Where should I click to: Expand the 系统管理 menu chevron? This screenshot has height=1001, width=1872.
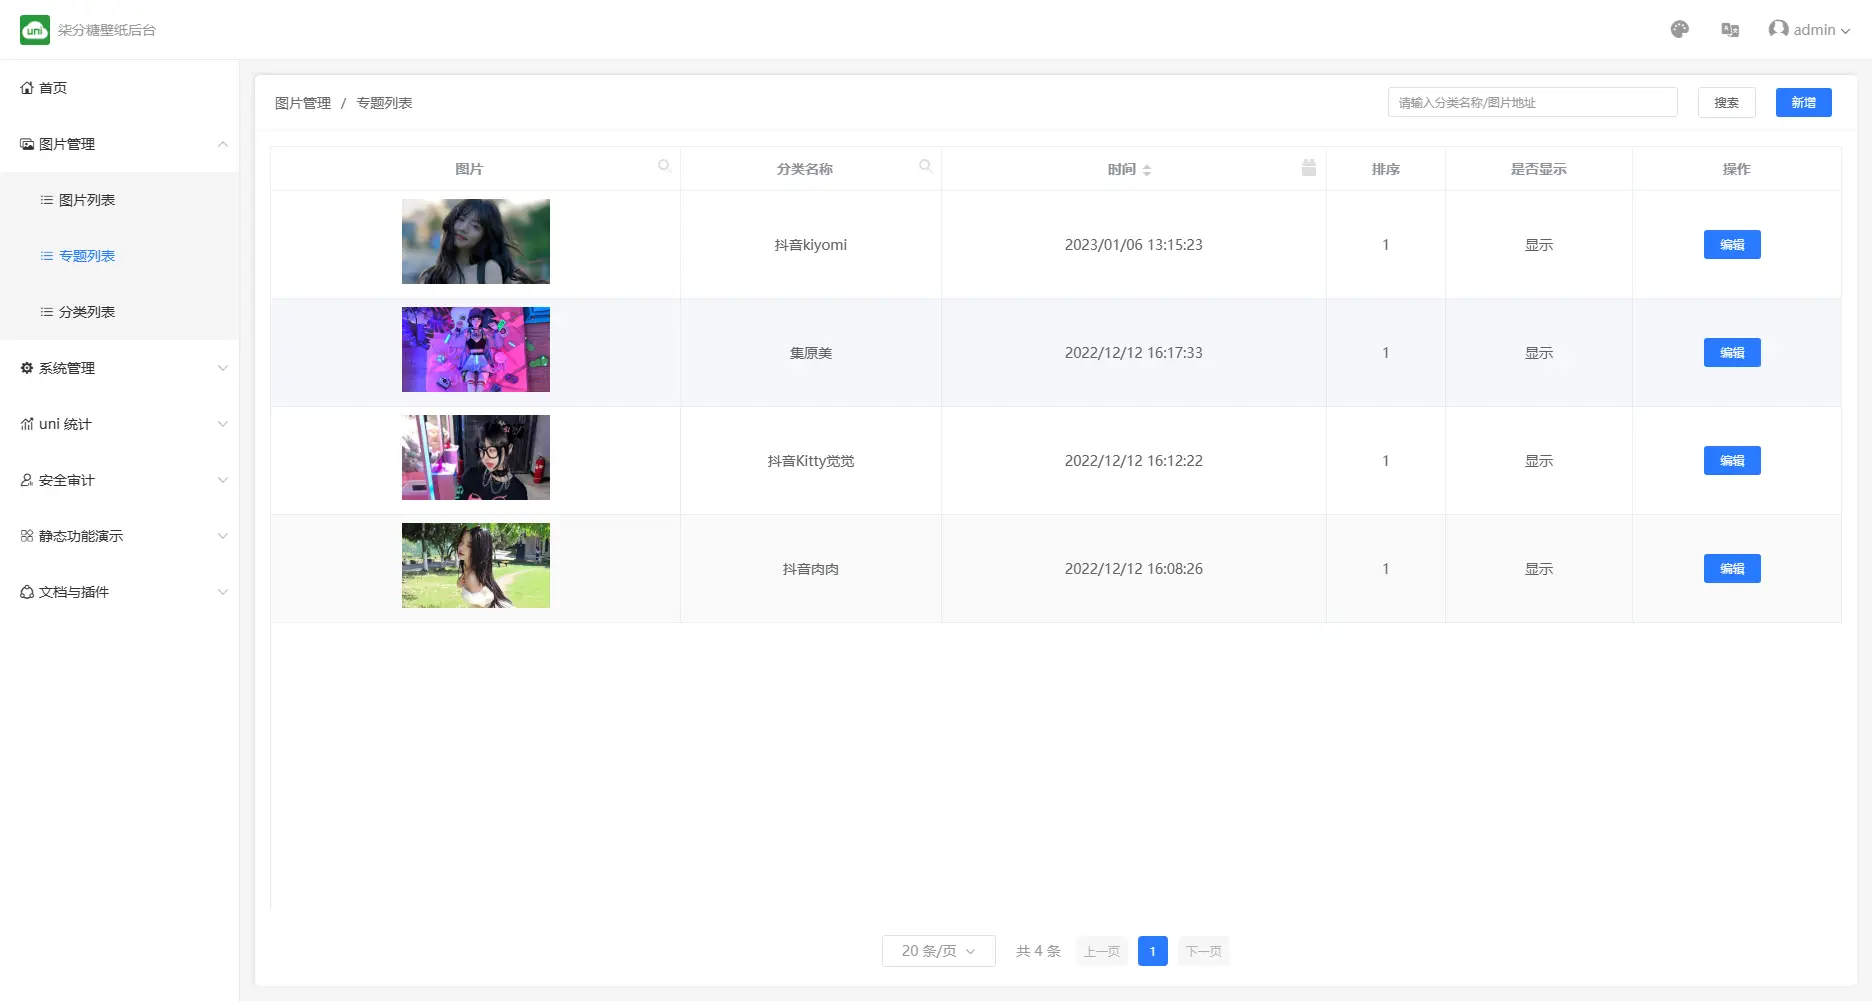223,368
